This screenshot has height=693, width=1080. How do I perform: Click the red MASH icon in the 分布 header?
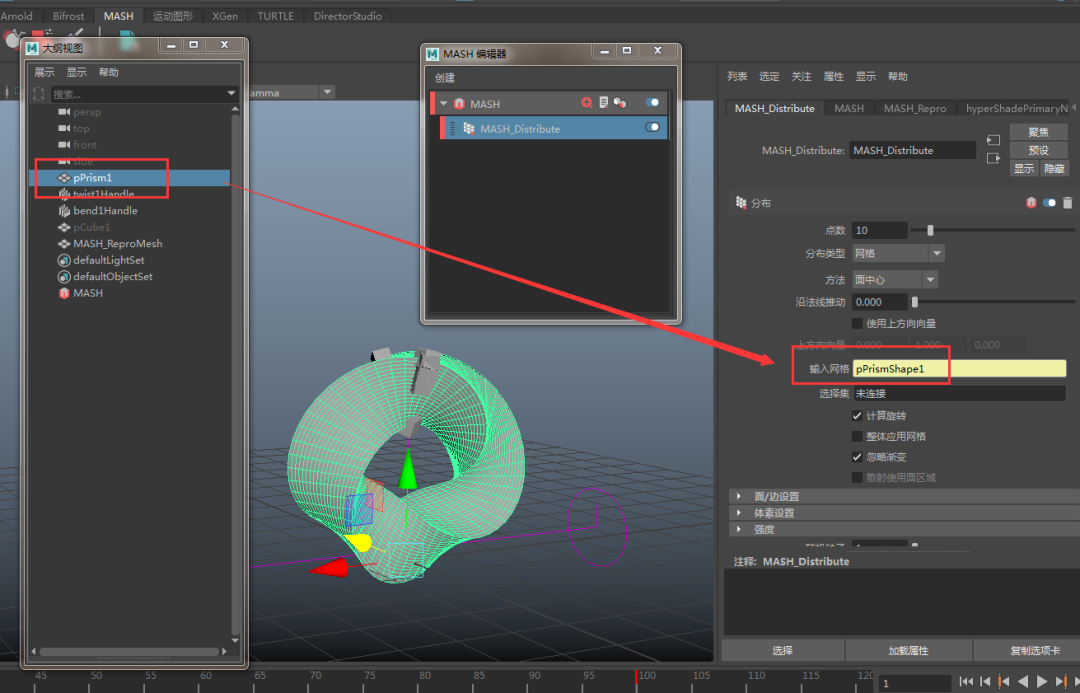(x=1031, y=203)
